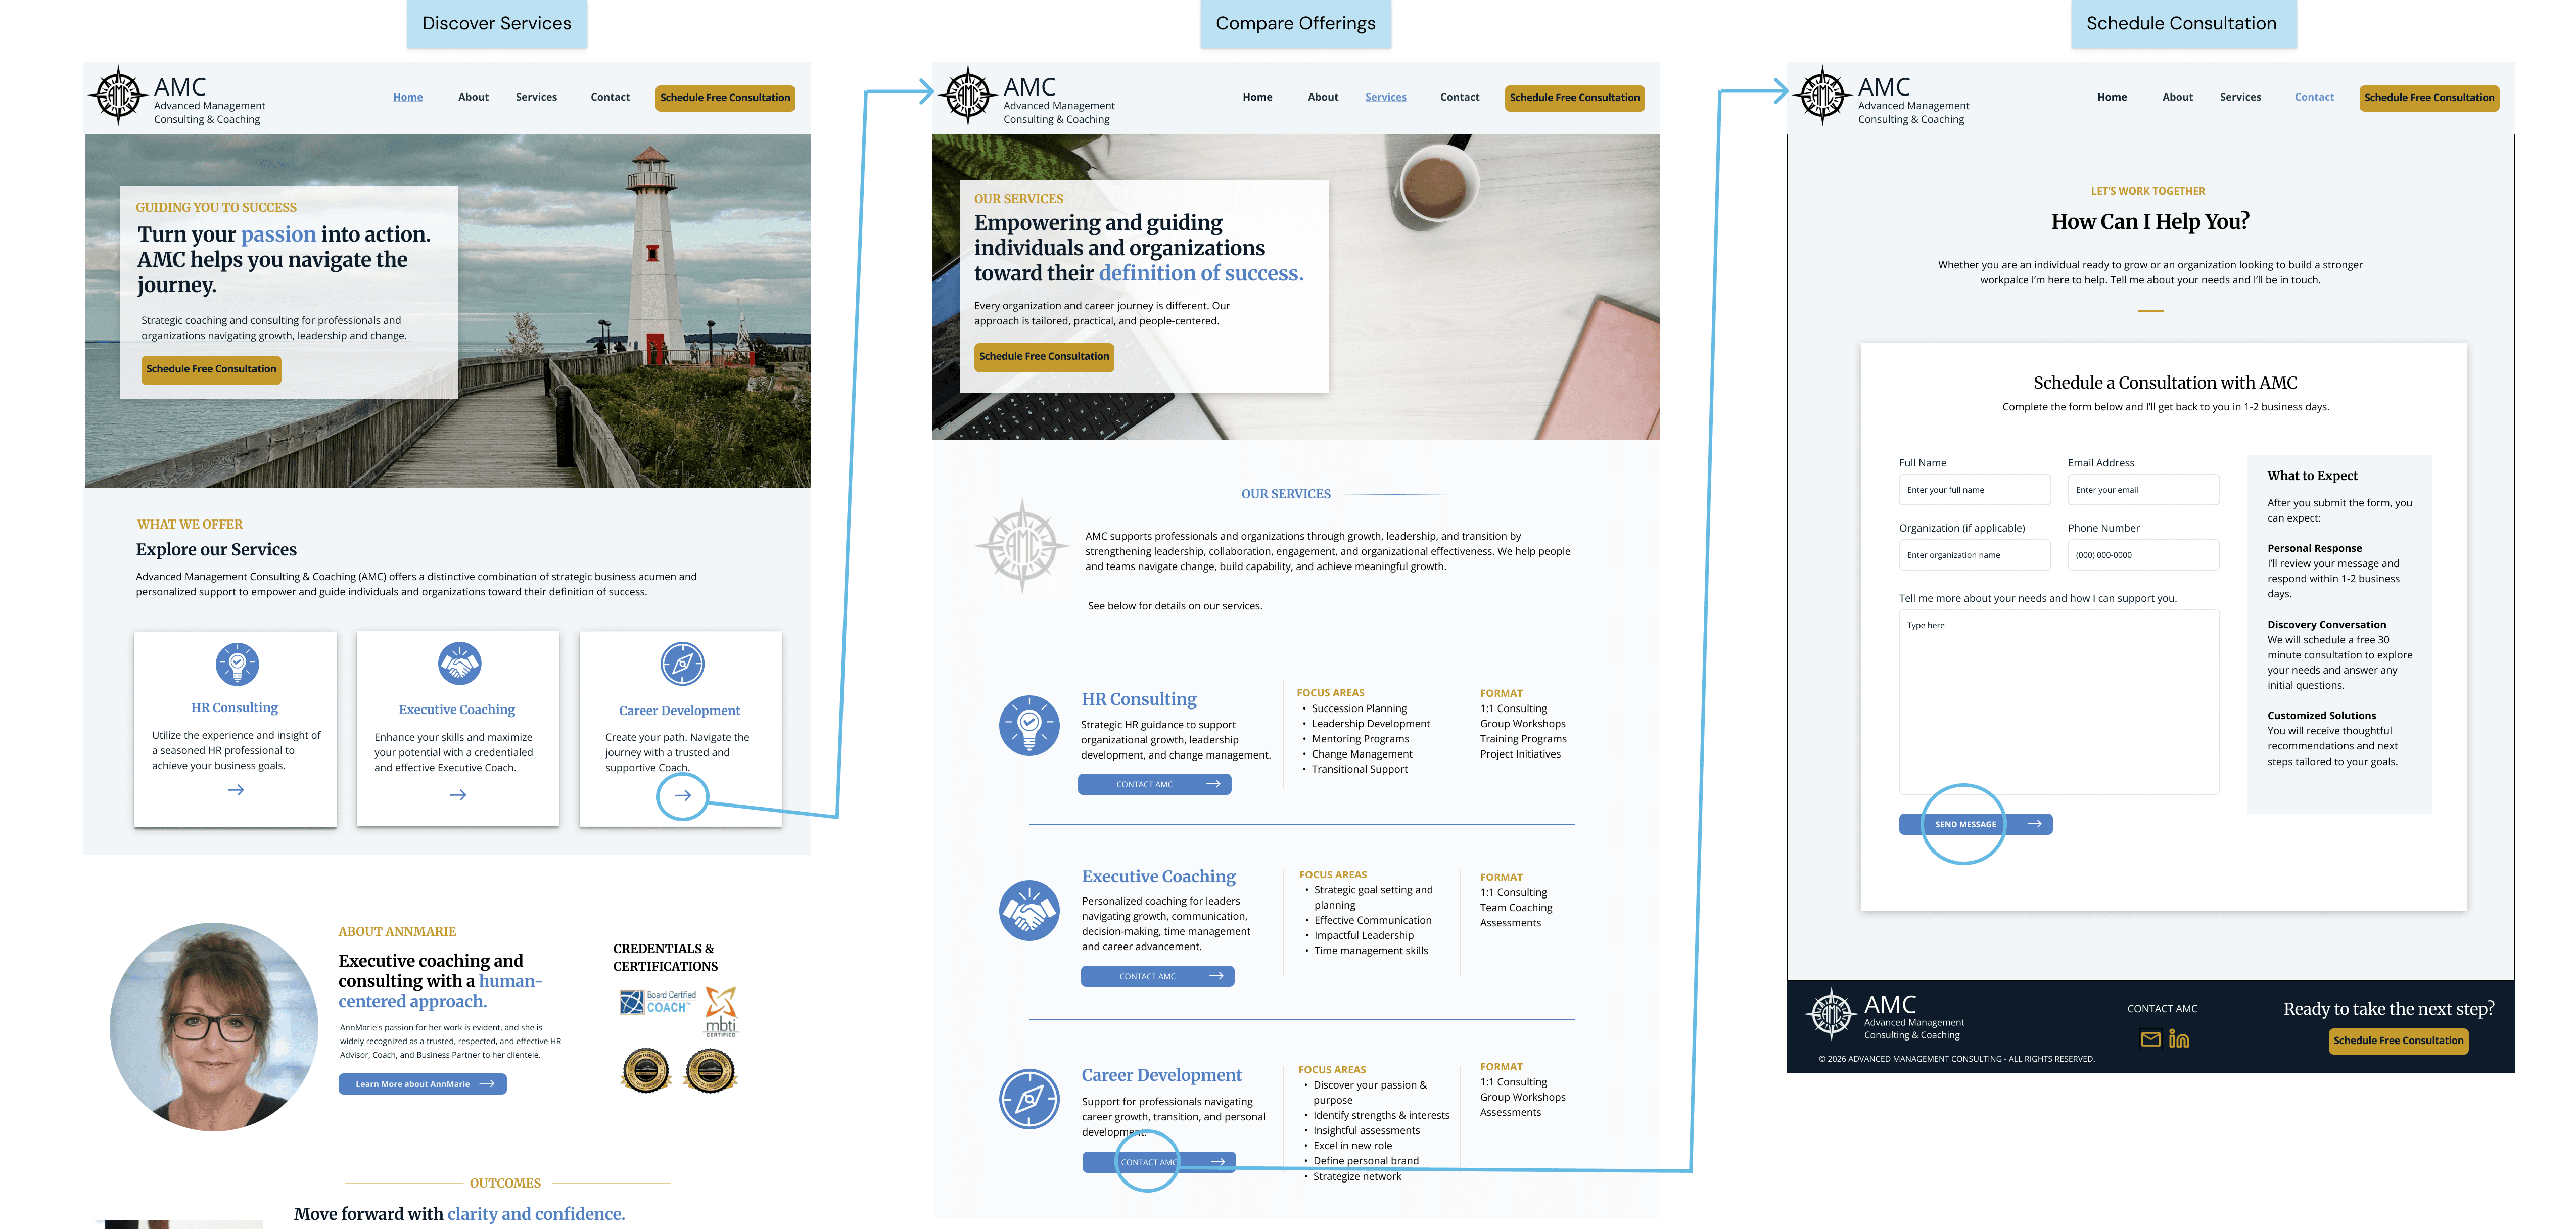This screenshot has width=2576, height=1229.
Task: Click the arrow under Executive Coaching card
Action: pos(458,795)
